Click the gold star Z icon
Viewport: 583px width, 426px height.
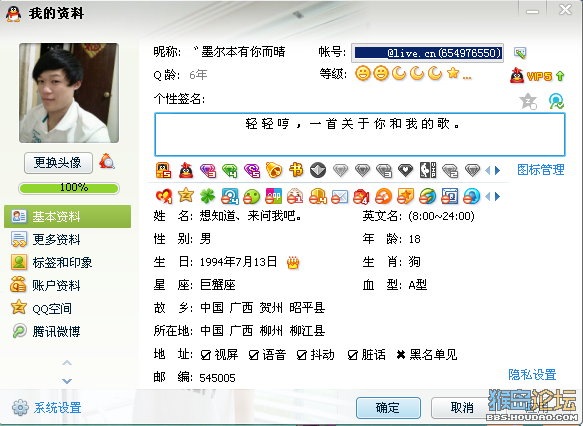click(186, 195)
